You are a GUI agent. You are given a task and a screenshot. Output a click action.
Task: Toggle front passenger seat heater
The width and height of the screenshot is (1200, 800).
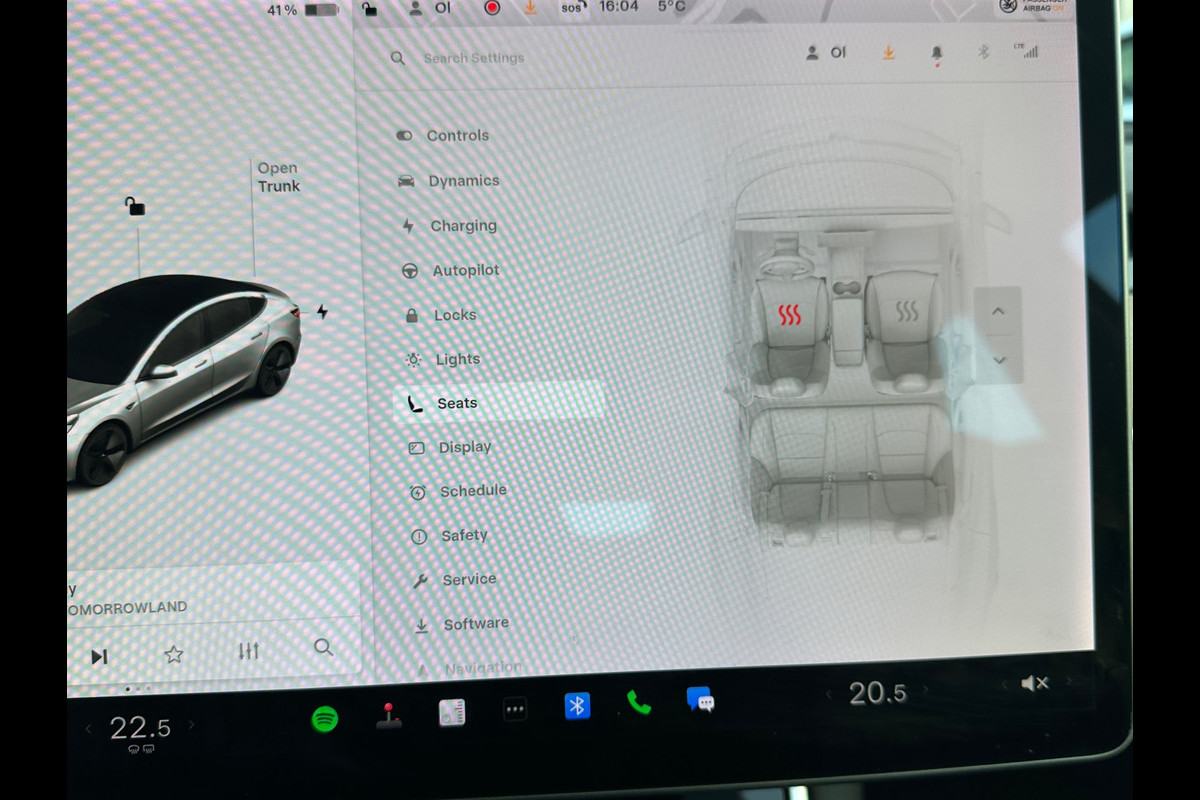point(906,312)
